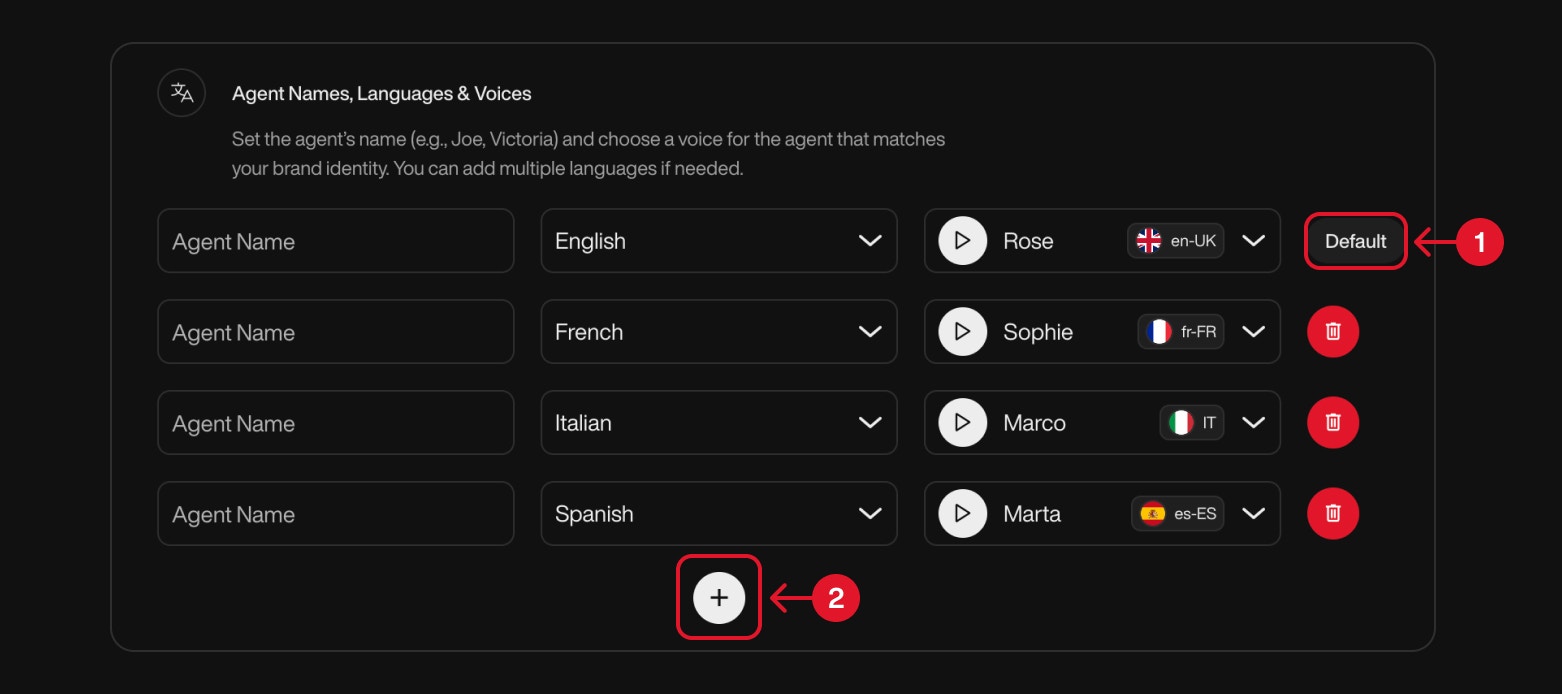Expand the voice selector for Marta
Screen dimensions: 1562x694
pyautogui.click(x=1254, y=513)
